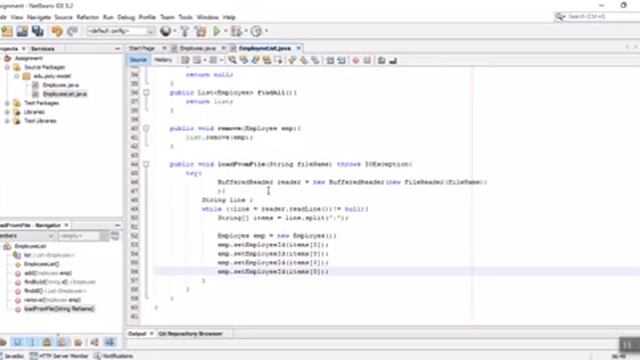Open the Run menu
Screen dimensions: 640x360
[x=108, y=17]
